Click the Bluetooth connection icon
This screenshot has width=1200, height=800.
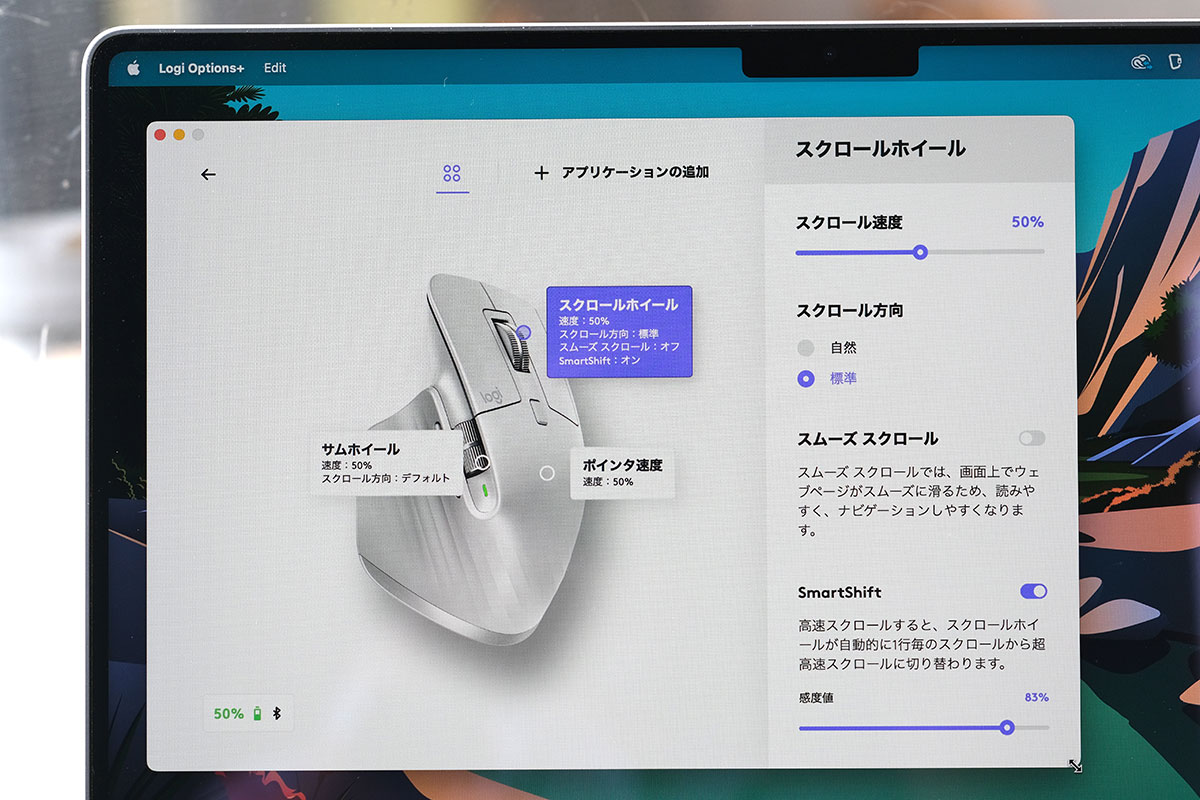point(278,714)
